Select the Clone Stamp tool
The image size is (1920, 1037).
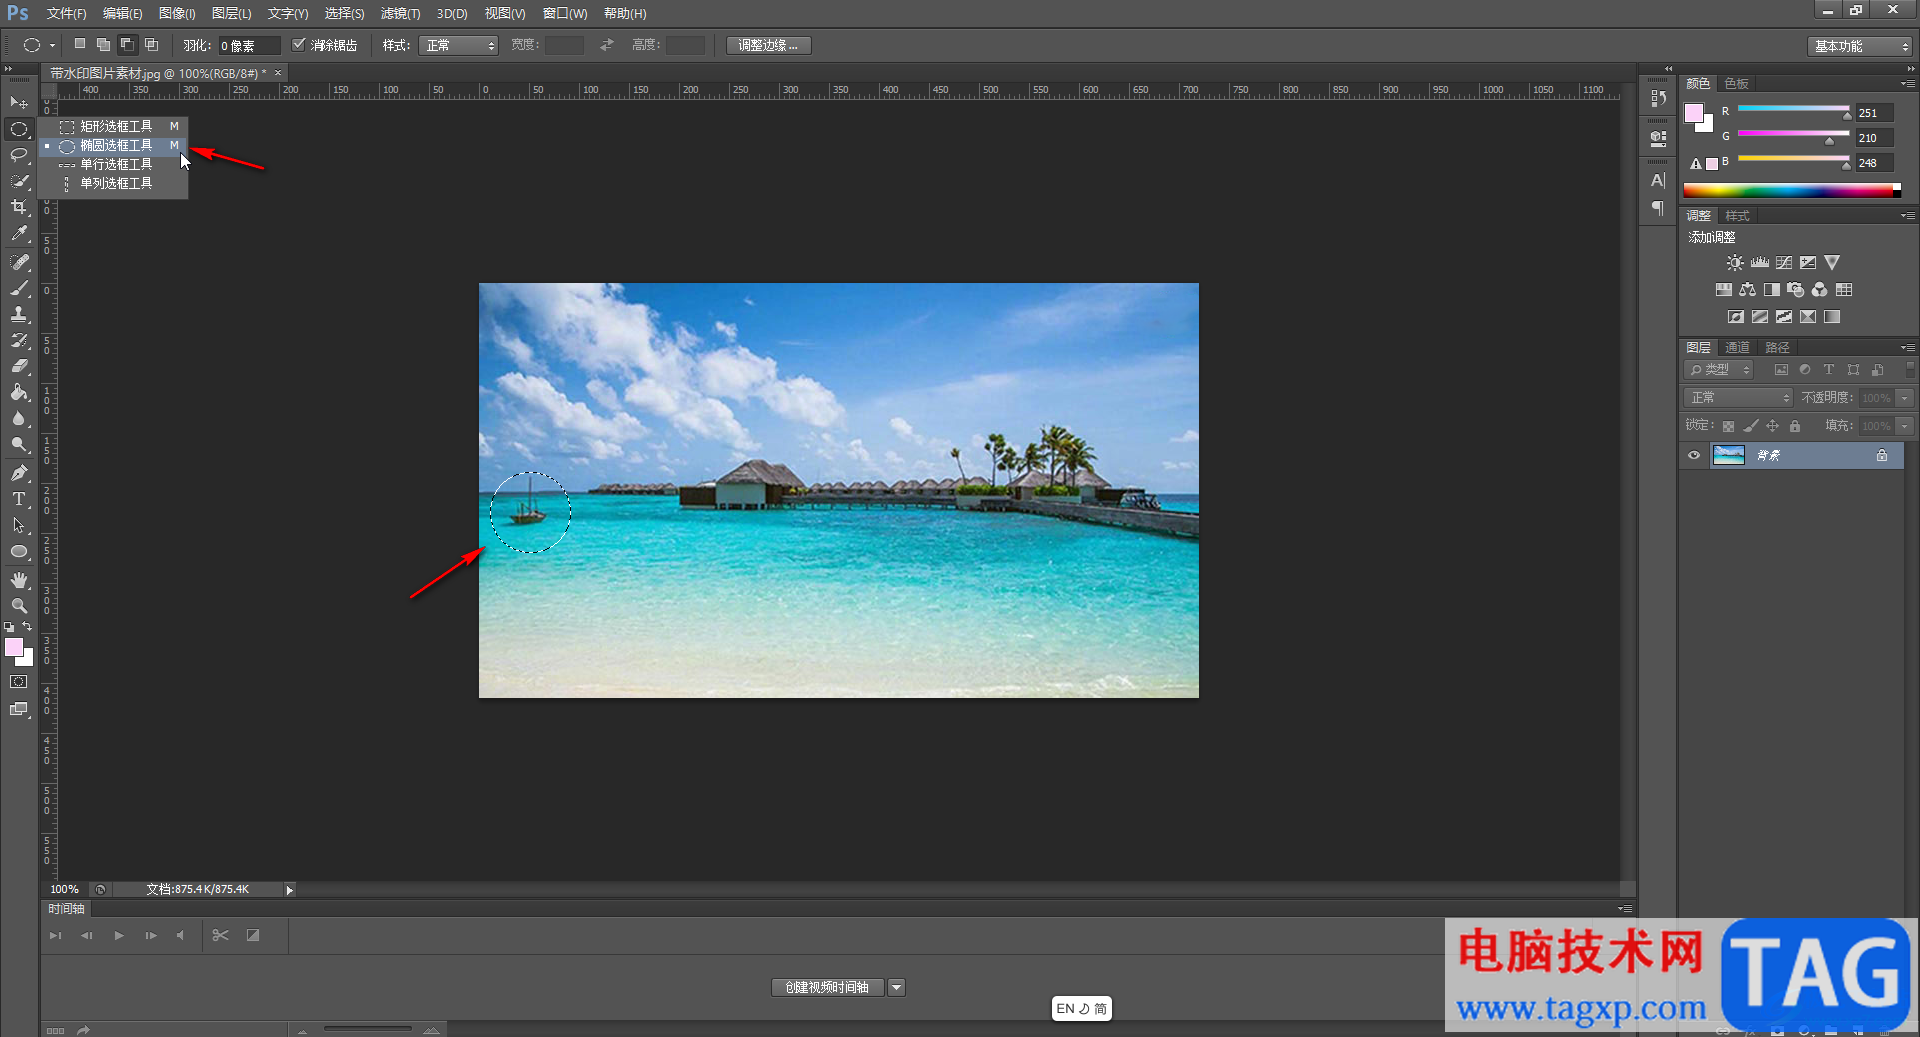[19, 314]
